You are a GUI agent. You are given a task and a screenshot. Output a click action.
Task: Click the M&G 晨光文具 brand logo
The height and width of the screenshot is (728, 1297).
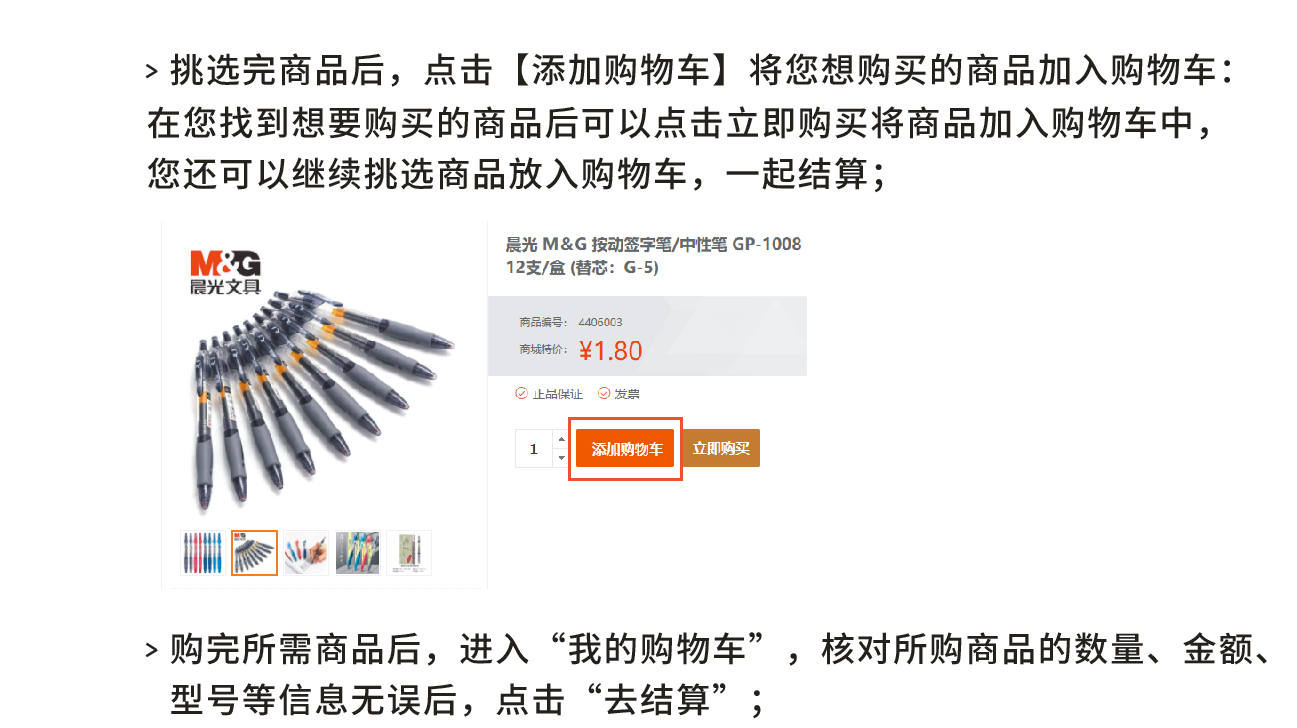225,273
